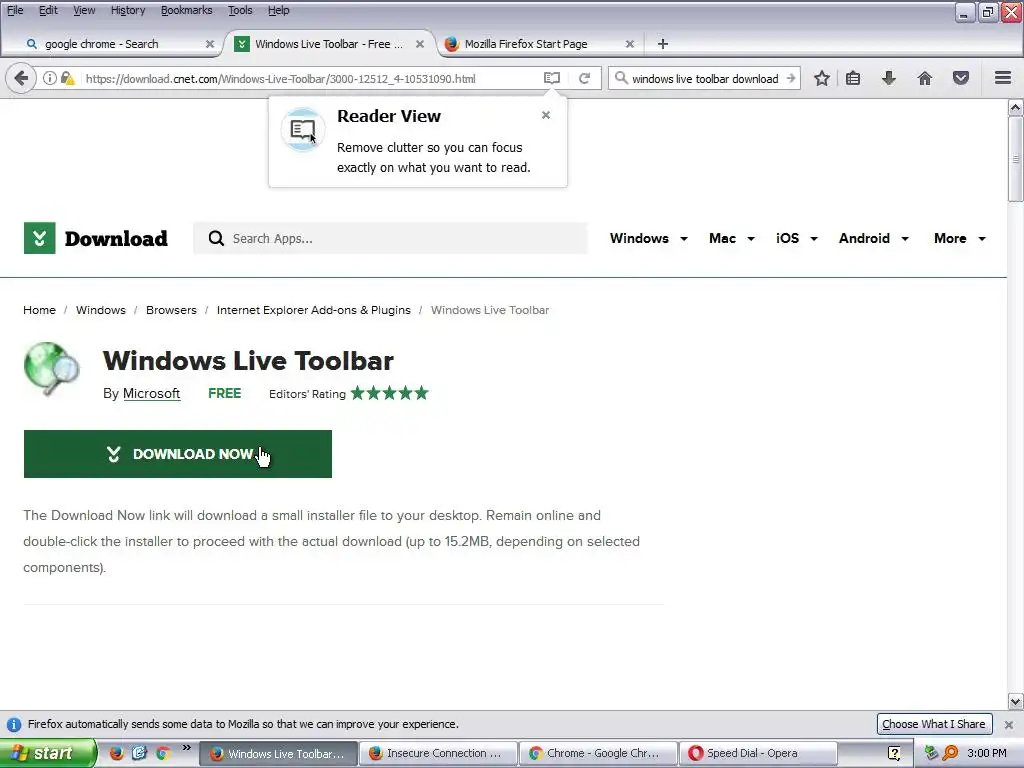Go to Home breadcrumb link
The width and height of the screenshot is (1024, 768).
(39, 310)
